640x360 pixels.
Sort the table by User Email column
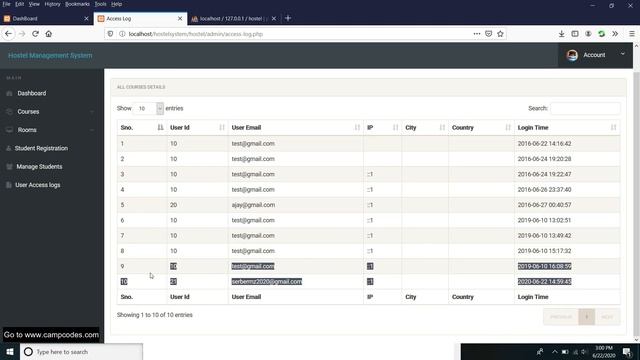296,128
